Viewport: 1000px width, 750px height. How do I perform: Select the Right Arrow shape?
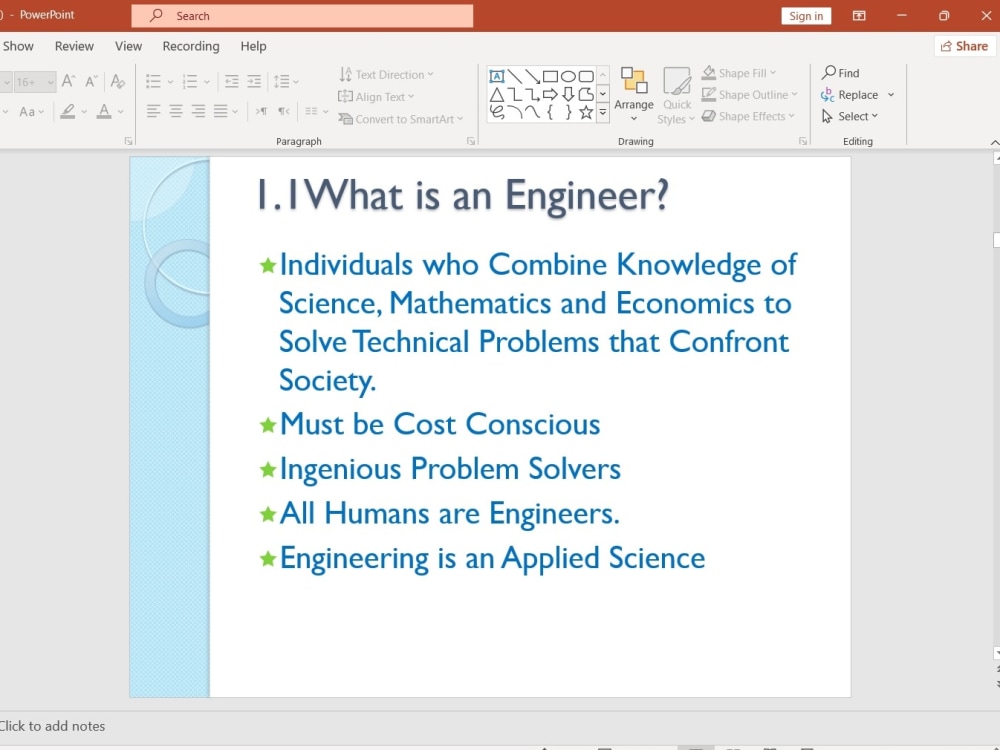pyautogui.click(x=550, y=95)
